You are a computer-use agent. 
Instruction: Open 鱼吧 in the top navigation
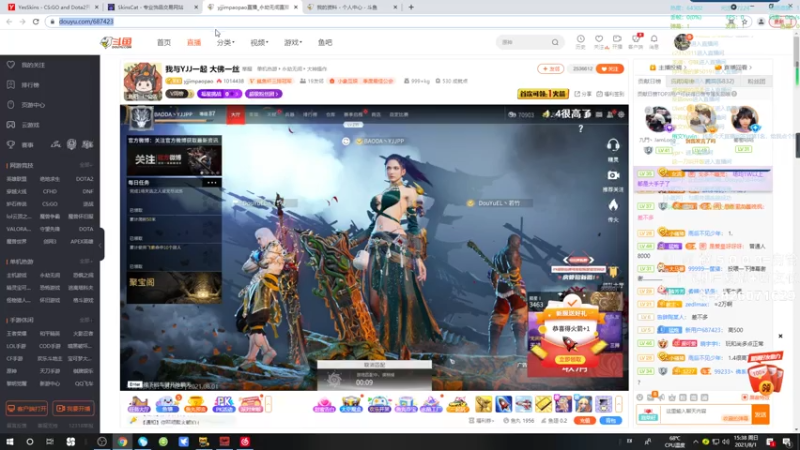(325, 42)
